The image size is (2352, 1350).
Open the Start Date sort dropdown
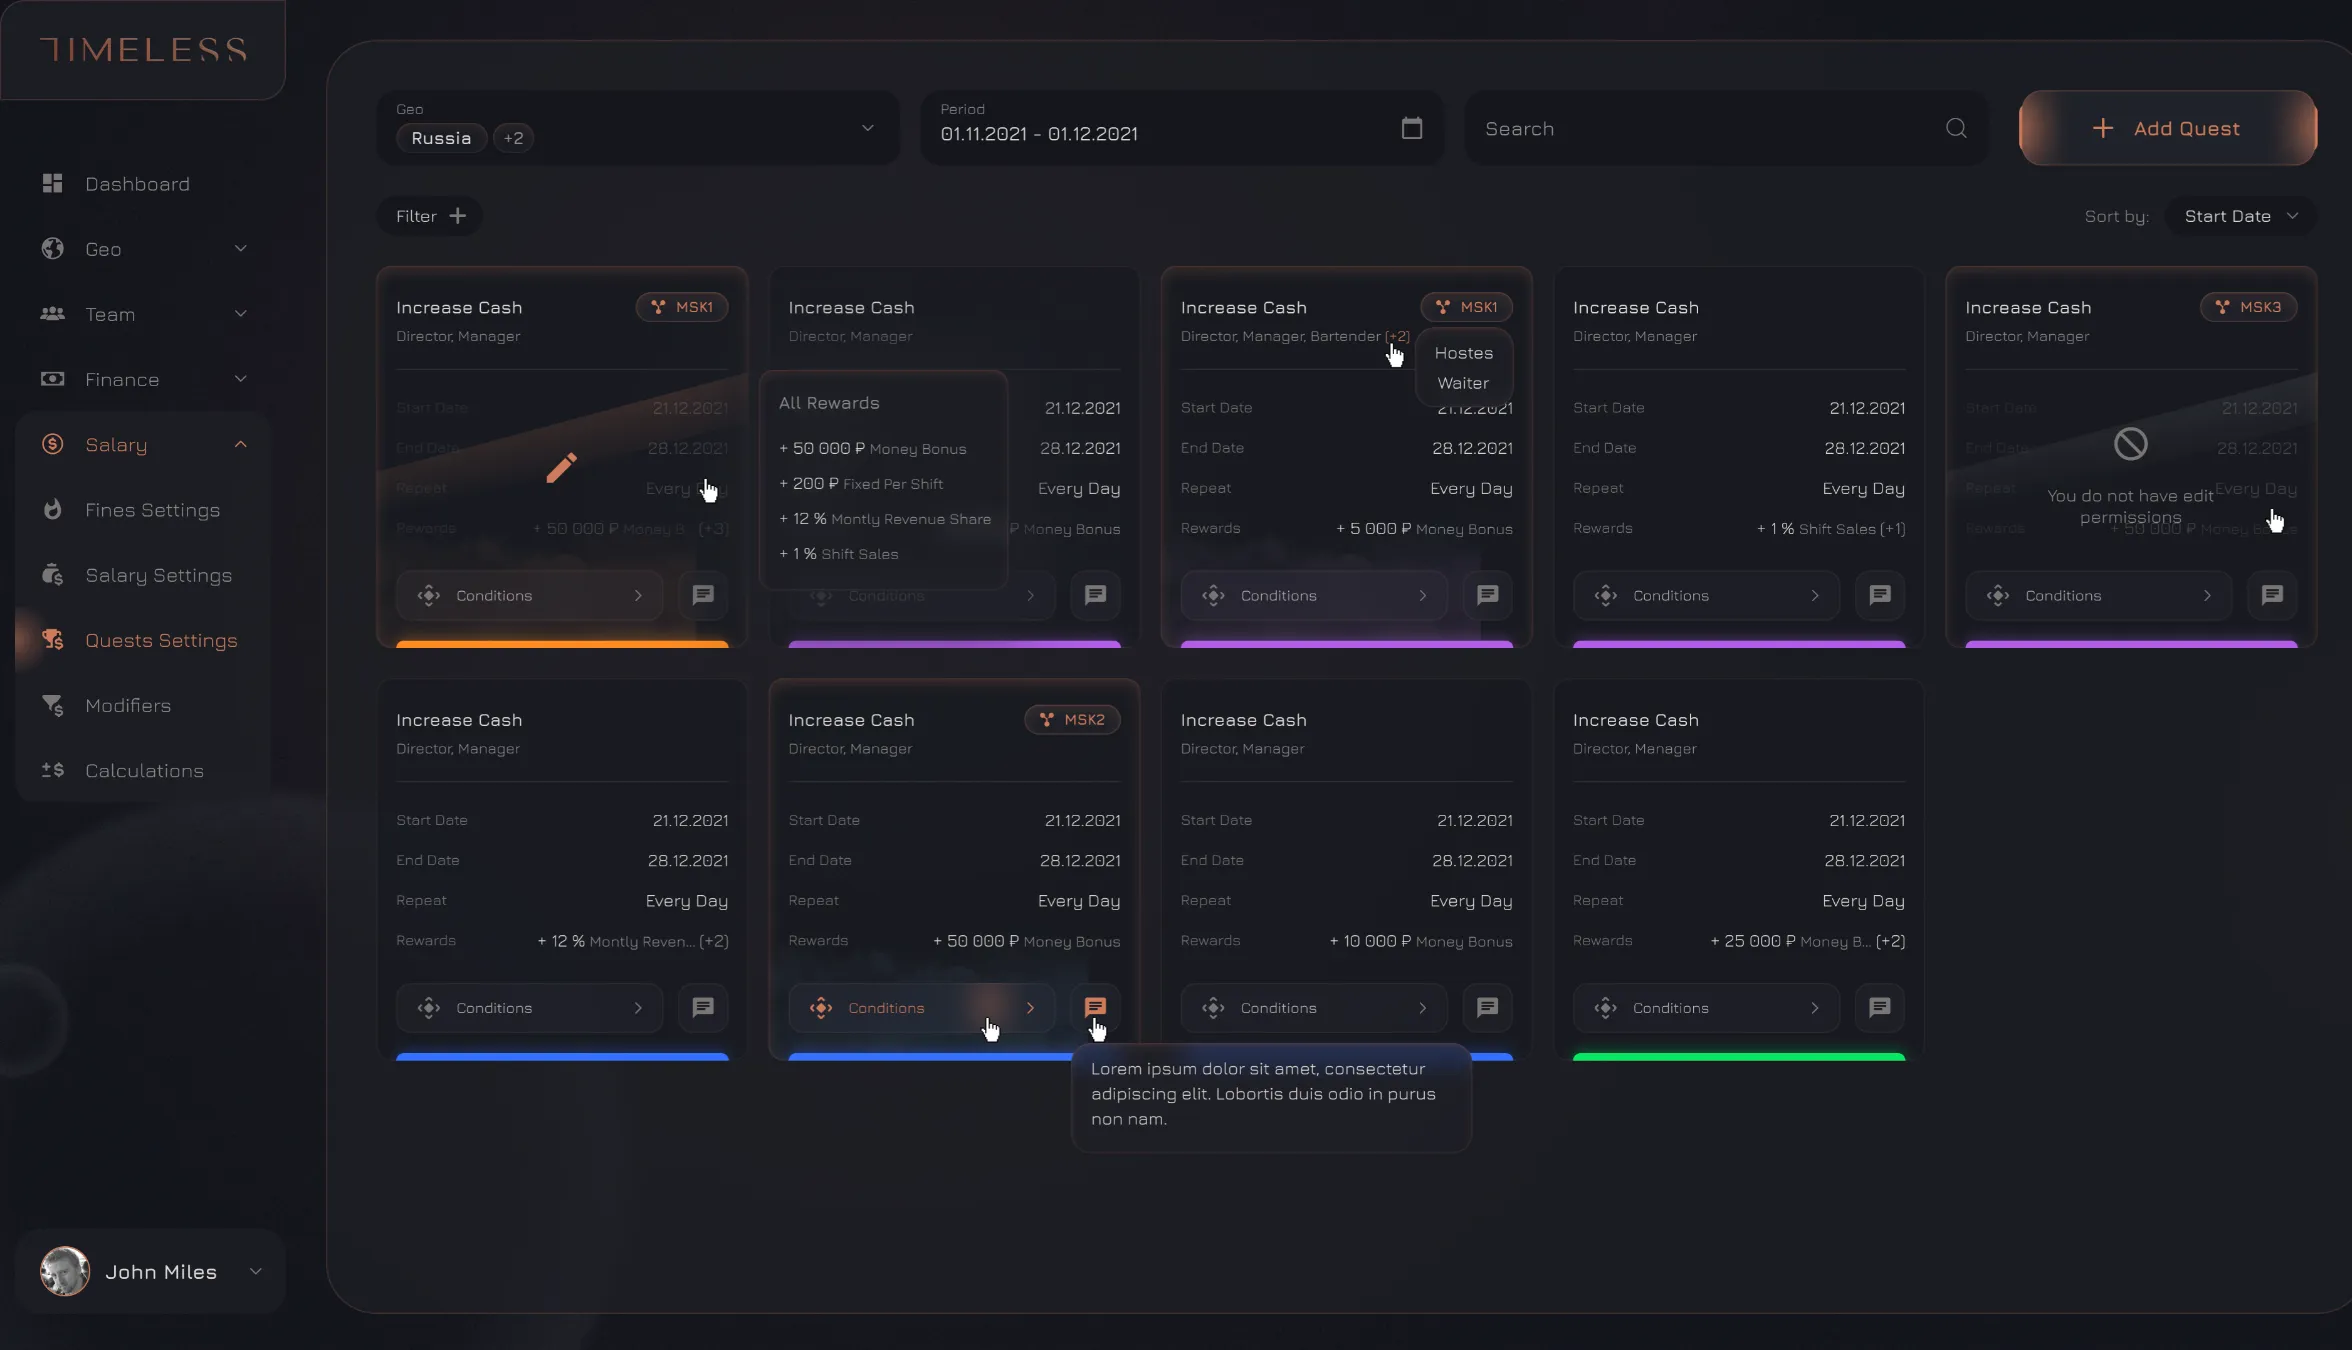(2241, 216)
